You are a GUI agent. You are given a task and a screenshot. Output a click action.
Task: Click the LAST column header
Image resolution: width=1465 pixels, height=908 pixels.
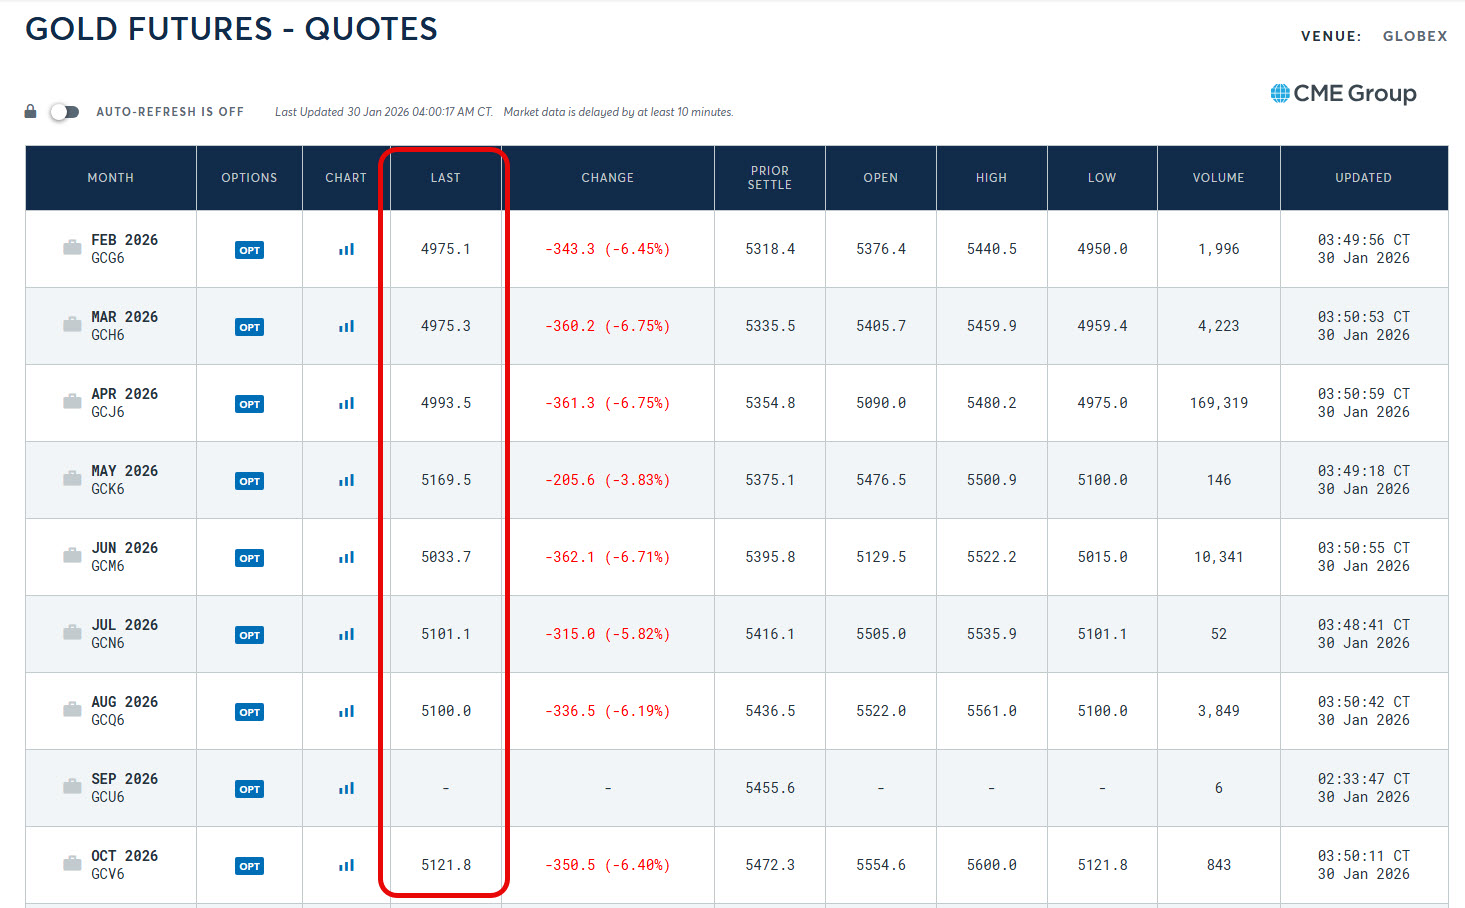click(445, 178)
